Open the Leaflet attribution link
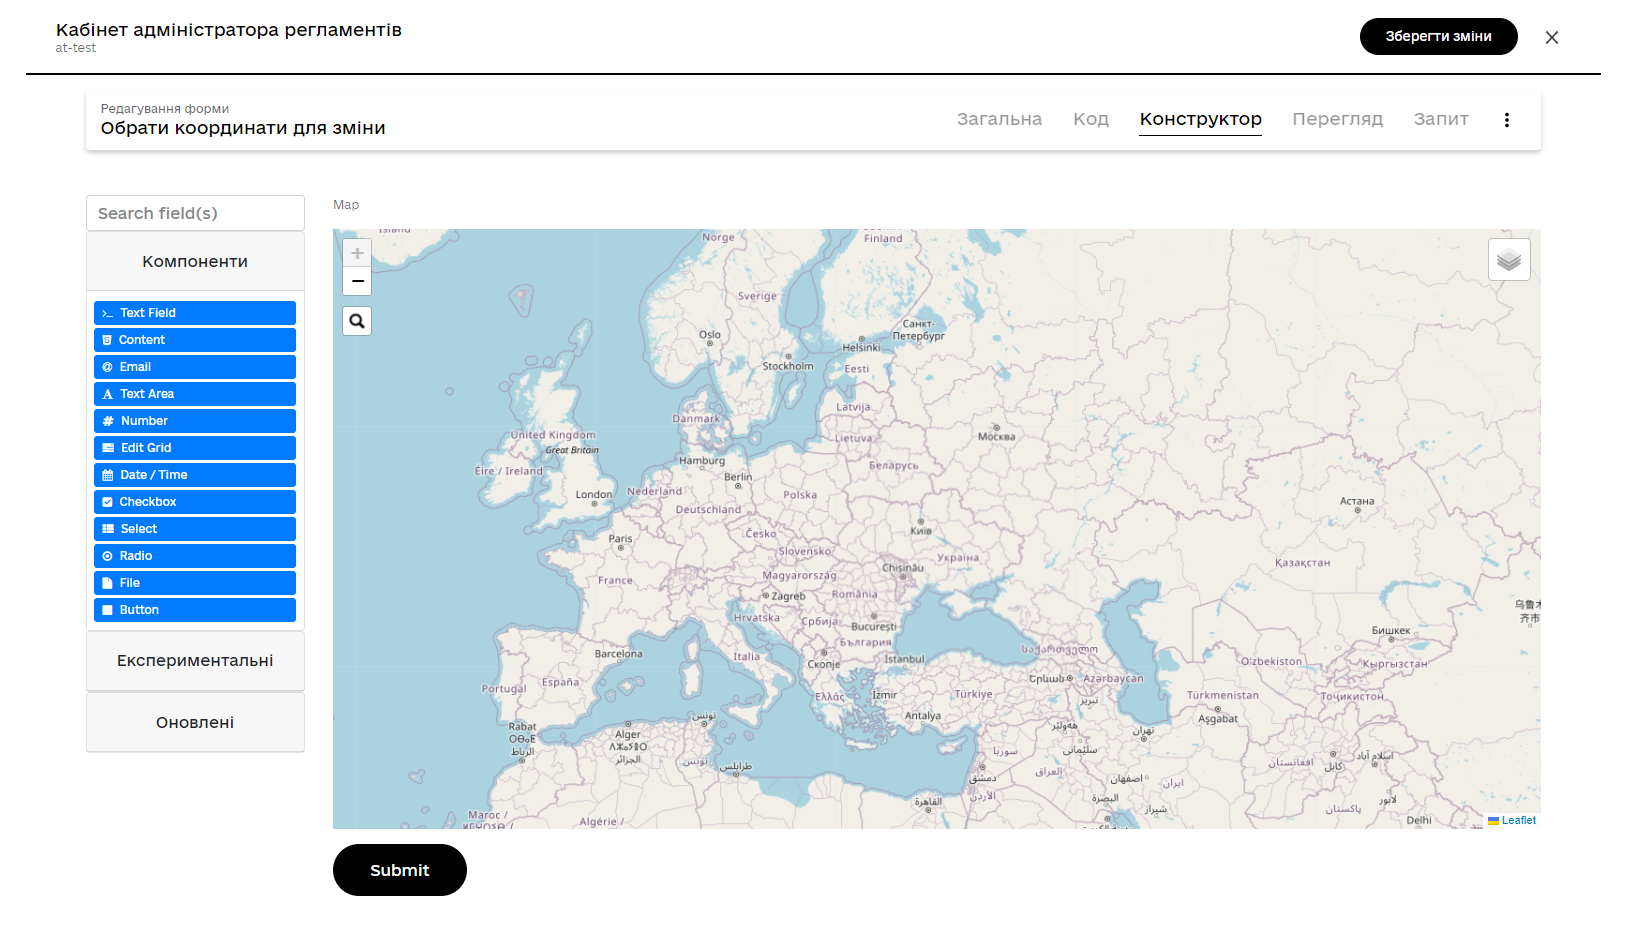Viewport: 1628px width, 938px height. (1518, 820)
